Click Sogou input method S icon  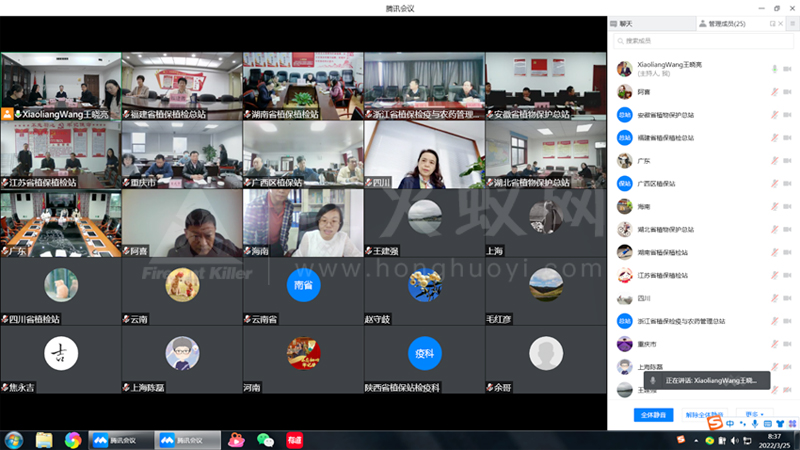[715, 424]
